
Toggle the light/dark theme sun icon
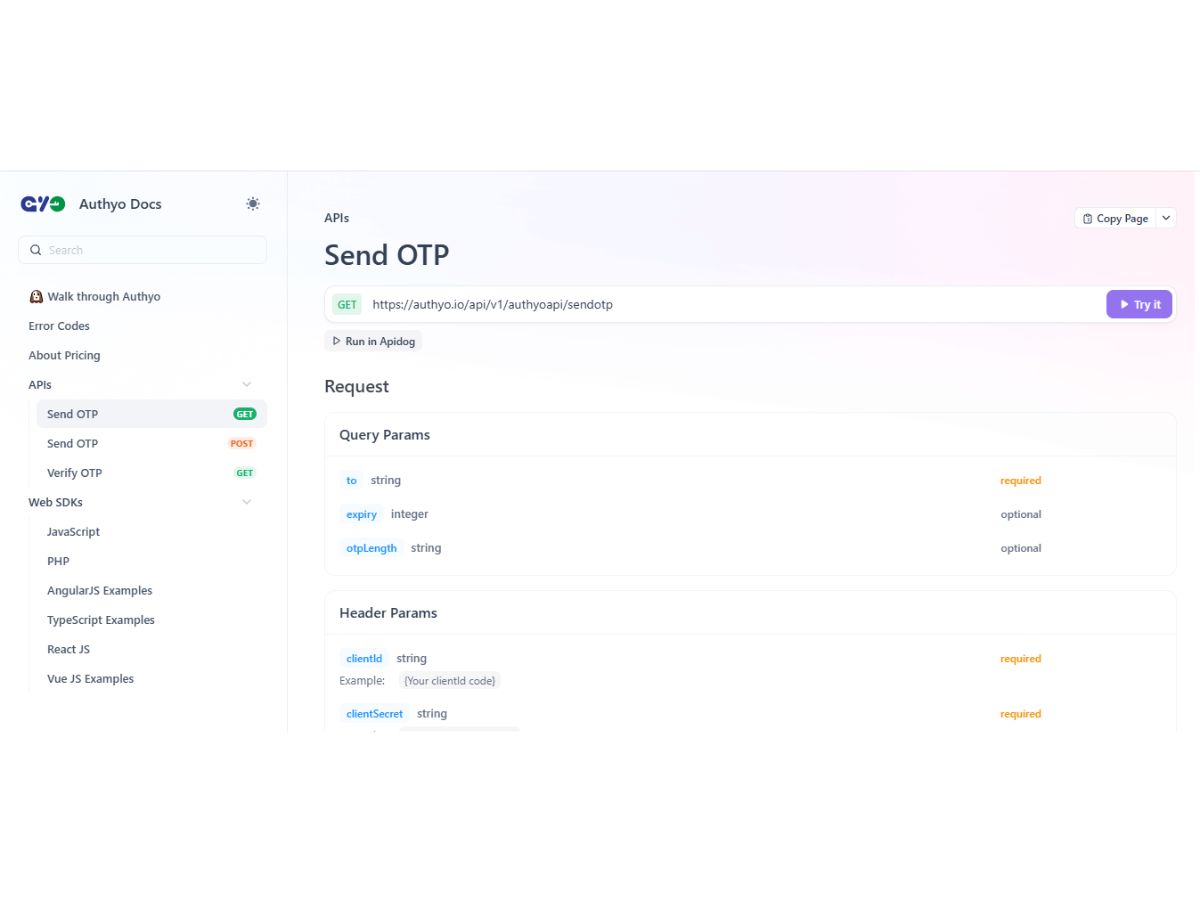[253, 204]
